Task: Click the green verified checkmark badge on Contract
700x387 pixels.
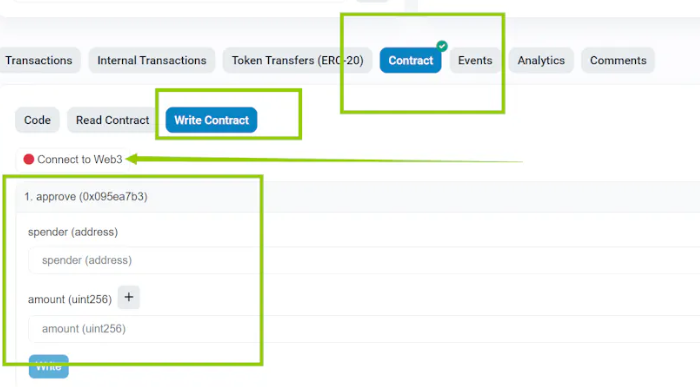Action: coord(442,46)
